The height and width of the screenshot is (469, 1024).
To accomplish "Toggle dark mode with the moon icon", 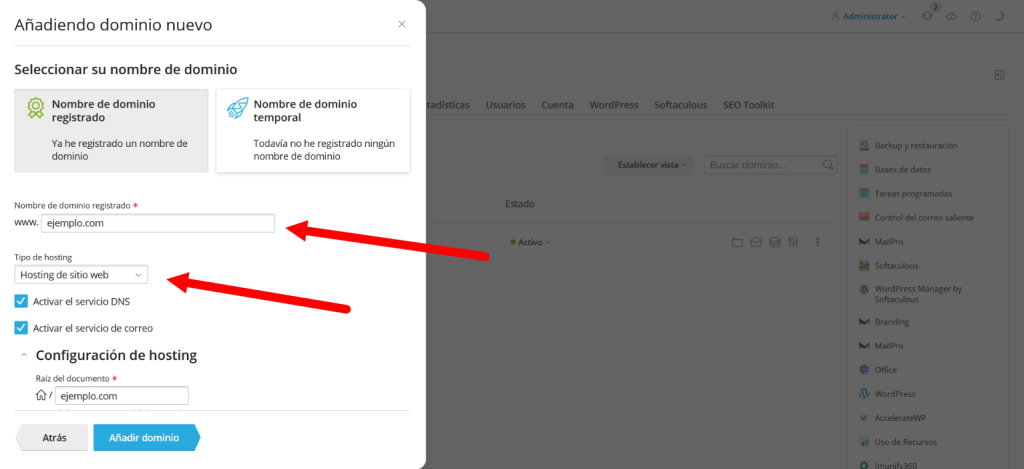I will point(999,17).
